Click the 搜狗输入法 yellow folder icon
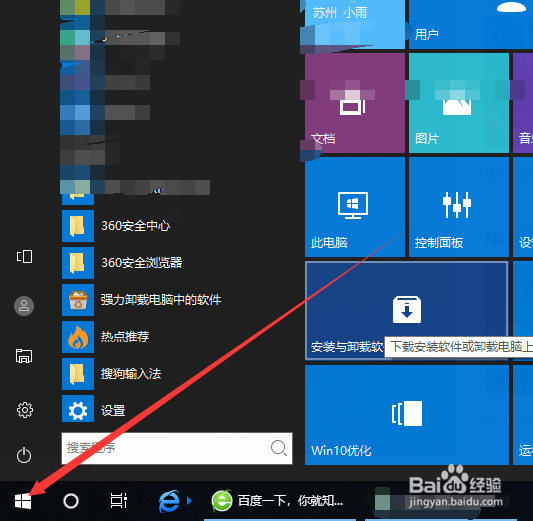This screenshot has height=521, width=533. pyautogui.click(x=78, y=374)
